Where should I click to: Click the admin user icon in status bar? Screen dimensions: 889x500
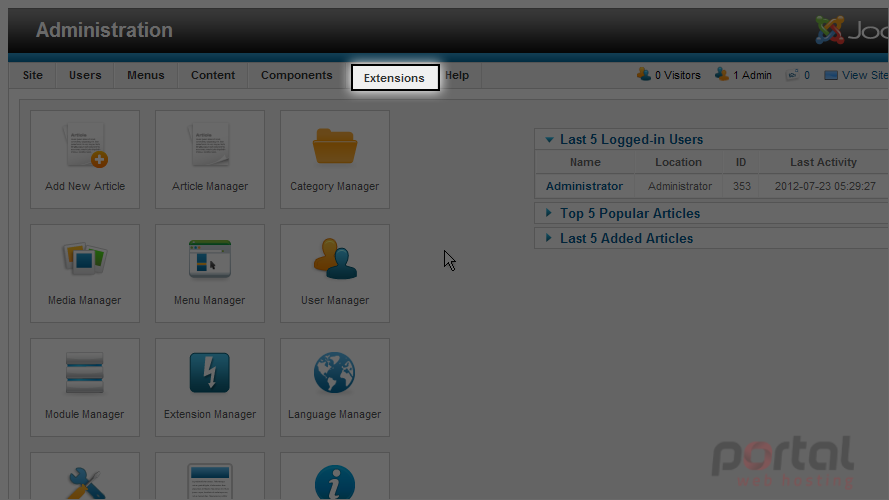721,74
